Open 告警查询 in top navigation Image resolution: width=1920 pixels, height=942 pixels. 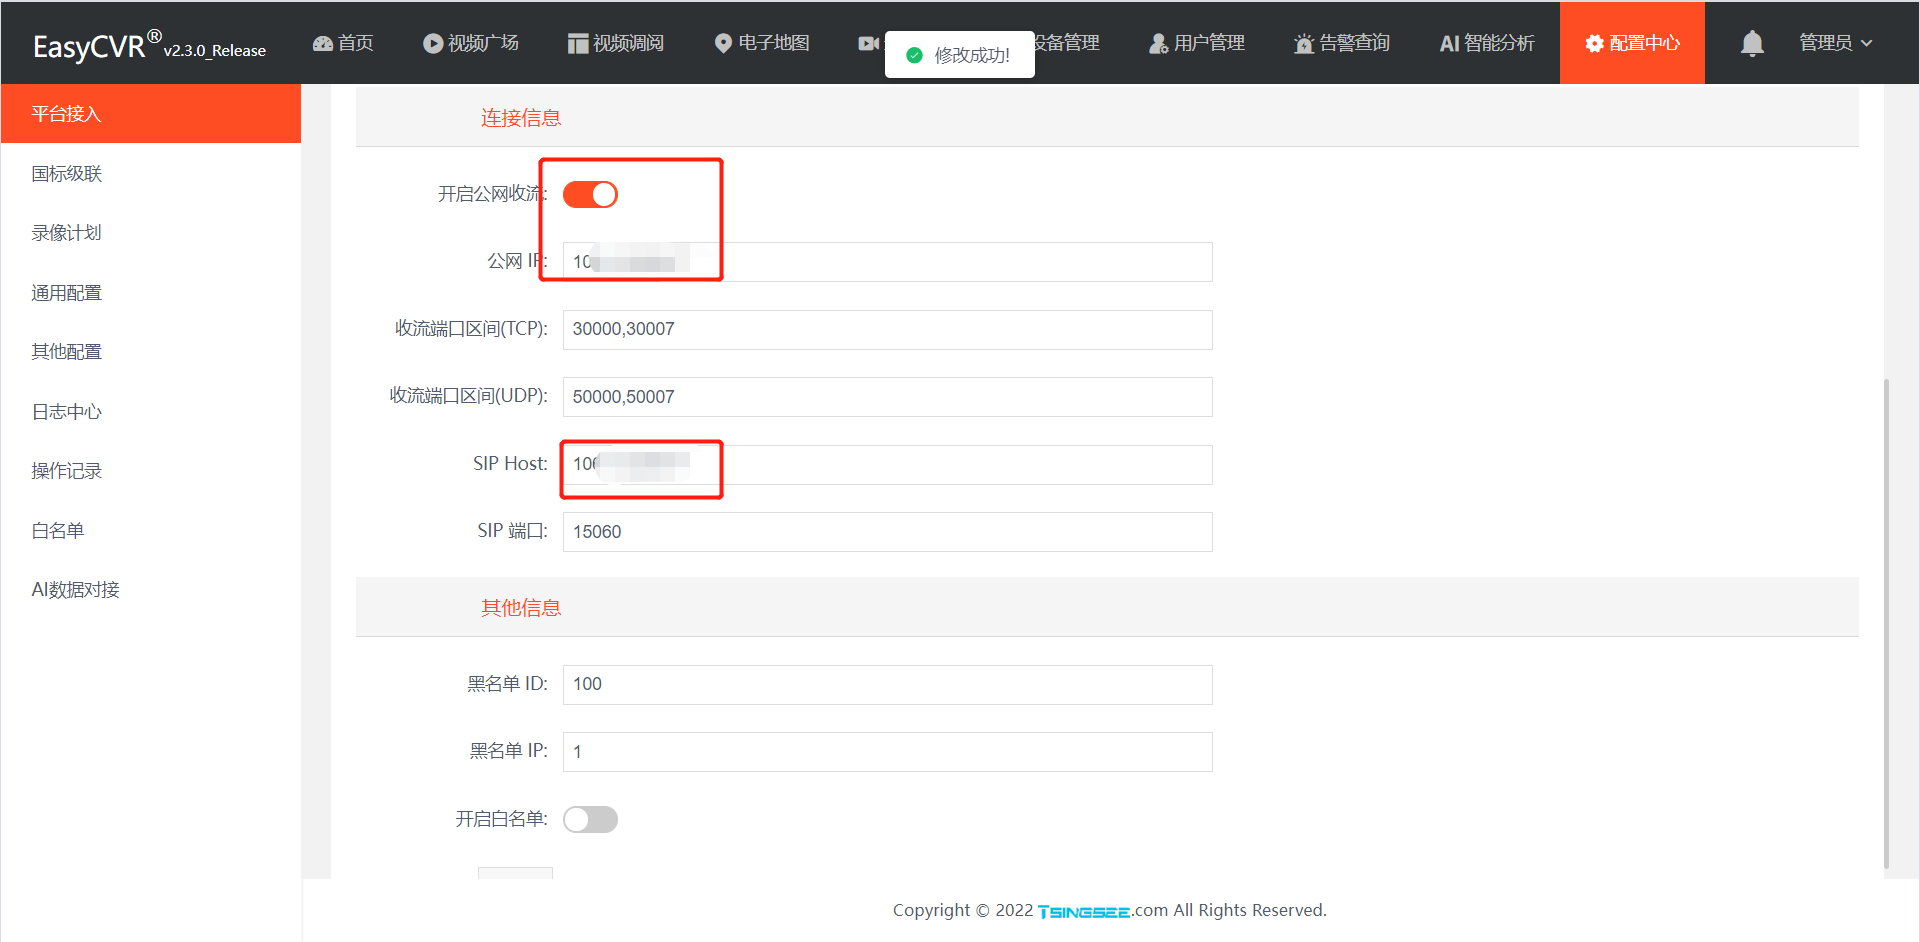coord(1342,43)
